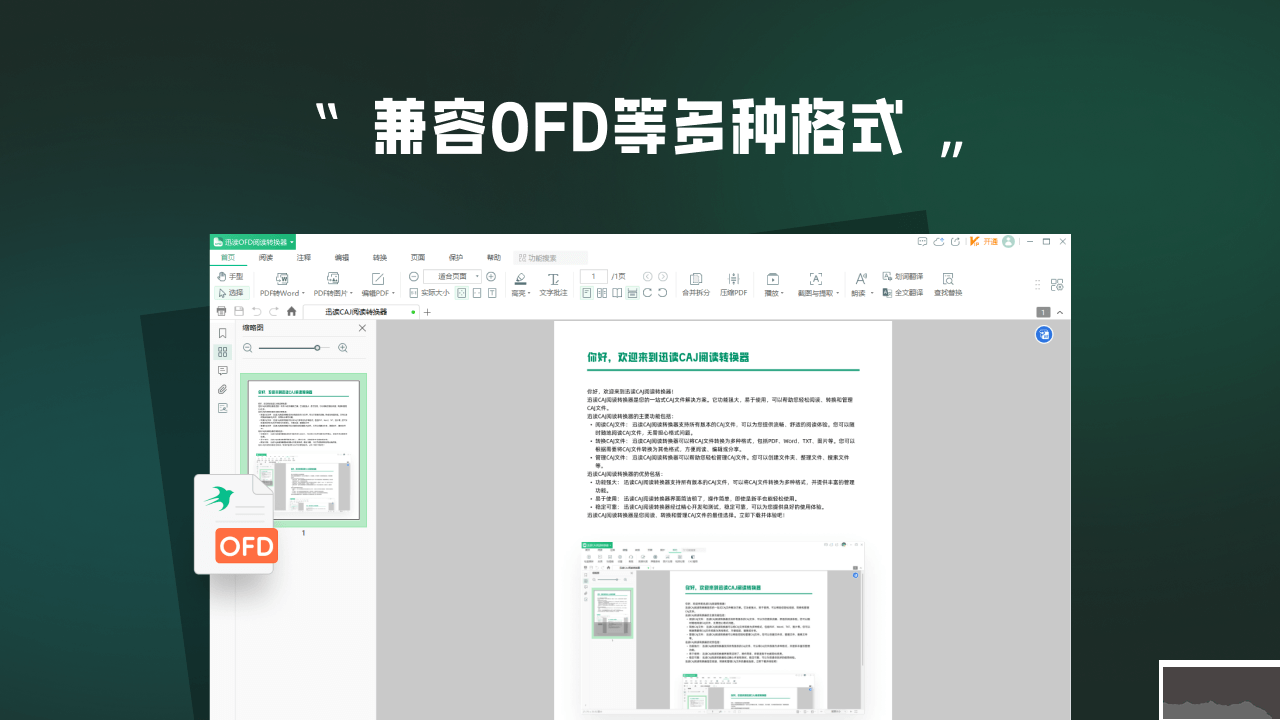Click the 编辑PDF icon

coord(378,278)
